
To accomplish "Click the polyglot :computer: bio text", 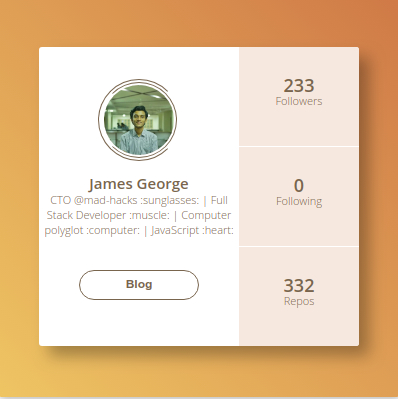I will pos(92,230).
